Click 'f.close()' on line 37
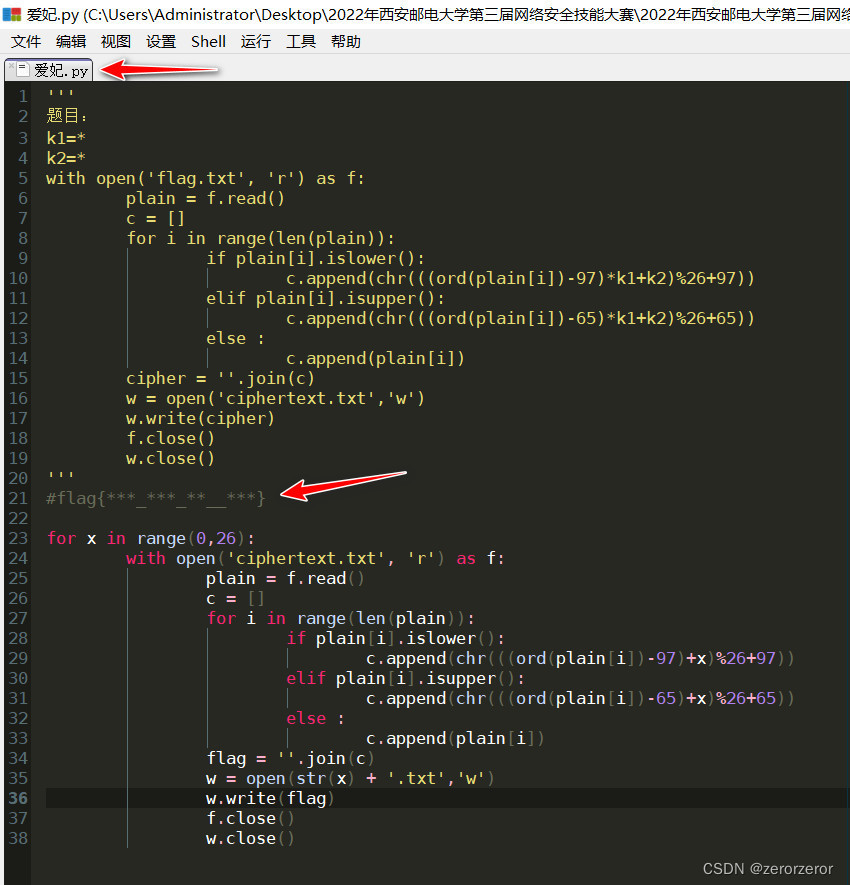850x885 pixels. [x=250, y=818]
